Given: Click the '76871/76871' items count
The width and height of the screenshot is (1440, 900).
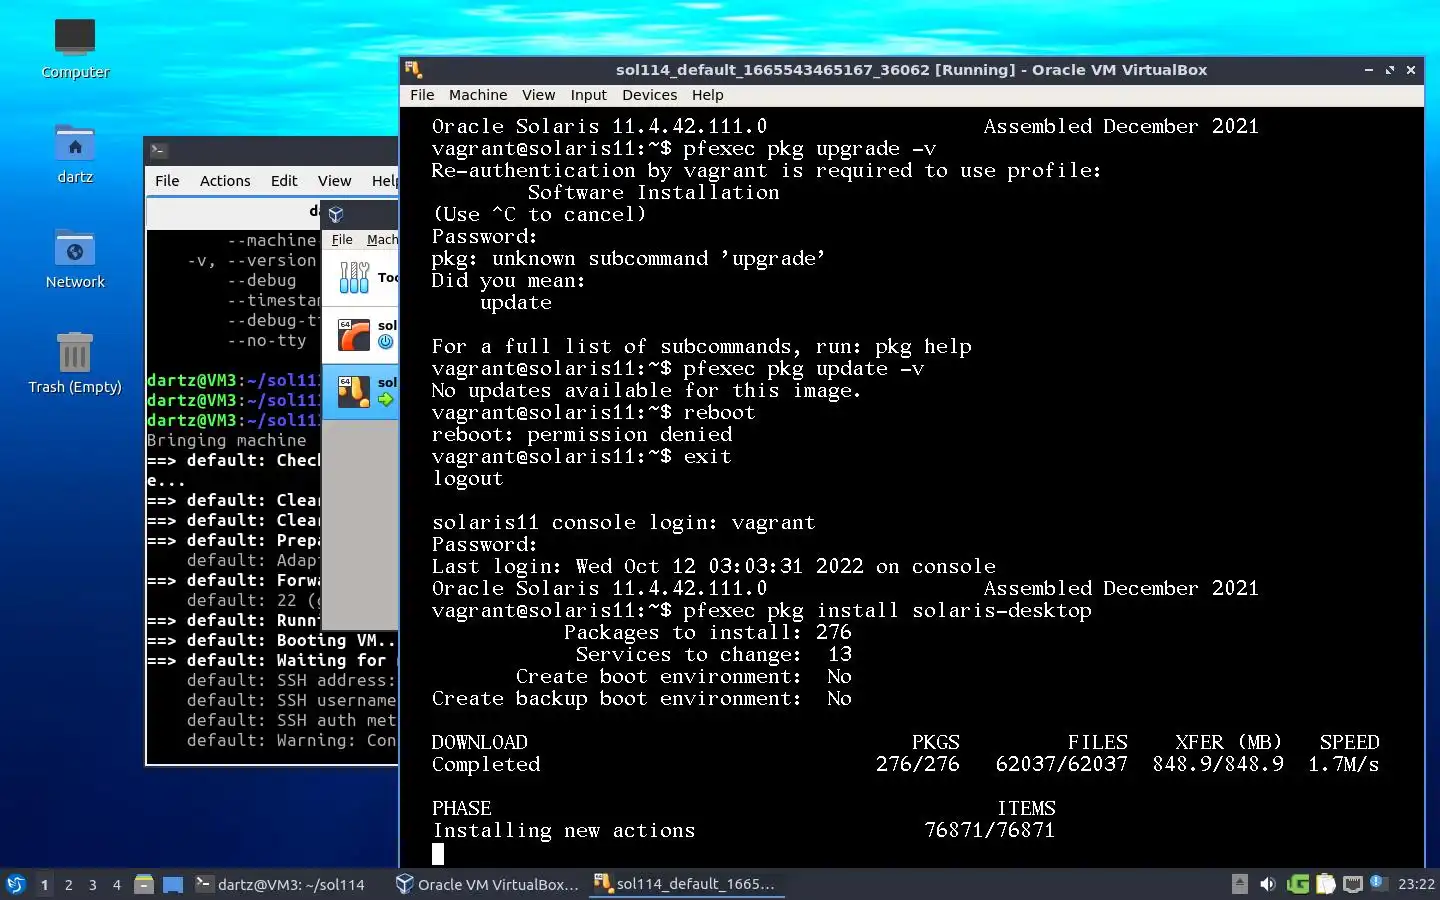Looking at the screenshot, I should pos(989,830).
